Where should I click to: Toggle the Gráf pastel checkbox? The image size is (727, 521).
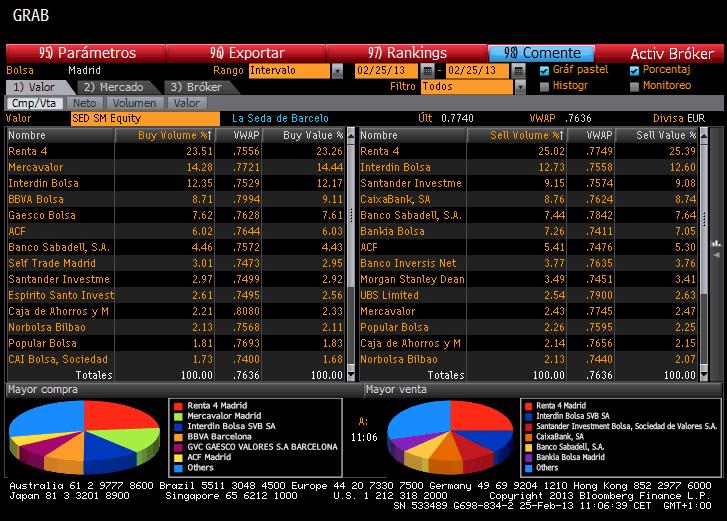tap(544, 70)
